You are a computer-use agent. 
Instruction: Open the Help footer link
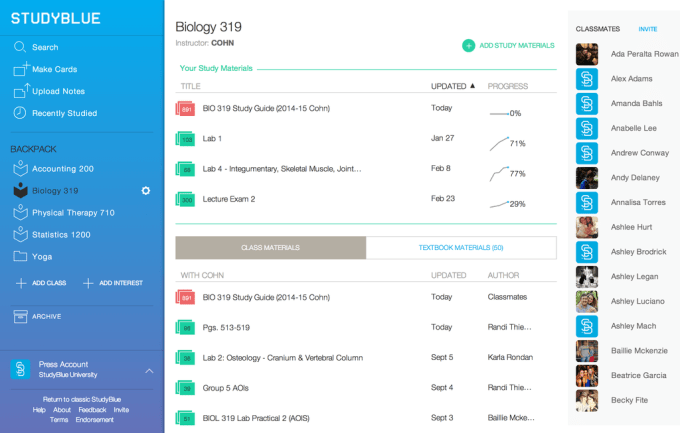click(39, 410)
